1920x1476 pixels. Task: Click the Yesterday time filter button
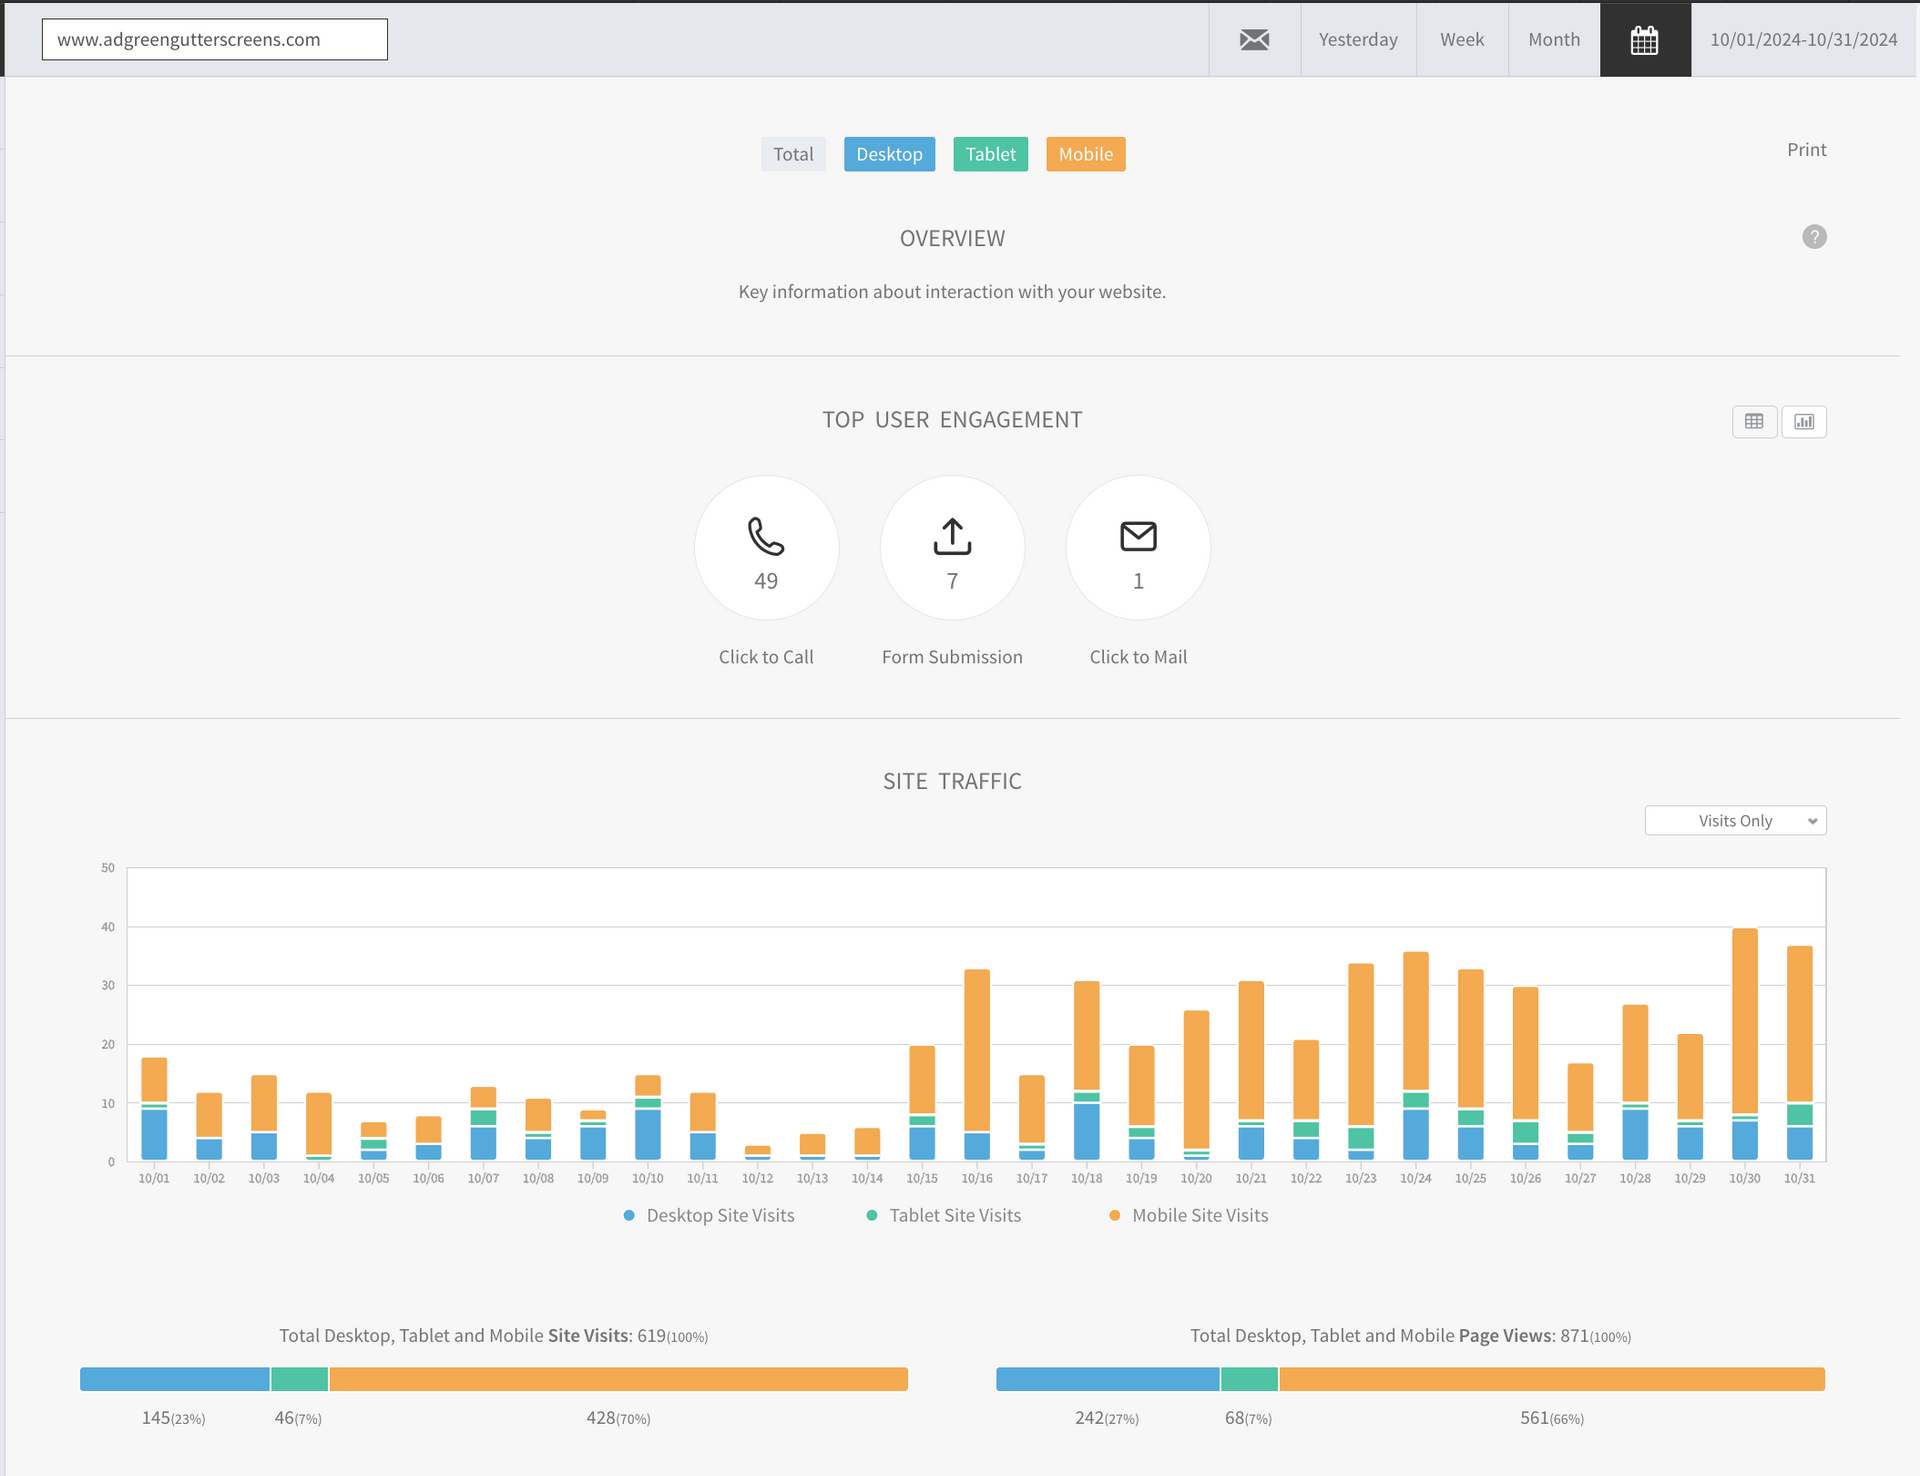coord(1356,39)
